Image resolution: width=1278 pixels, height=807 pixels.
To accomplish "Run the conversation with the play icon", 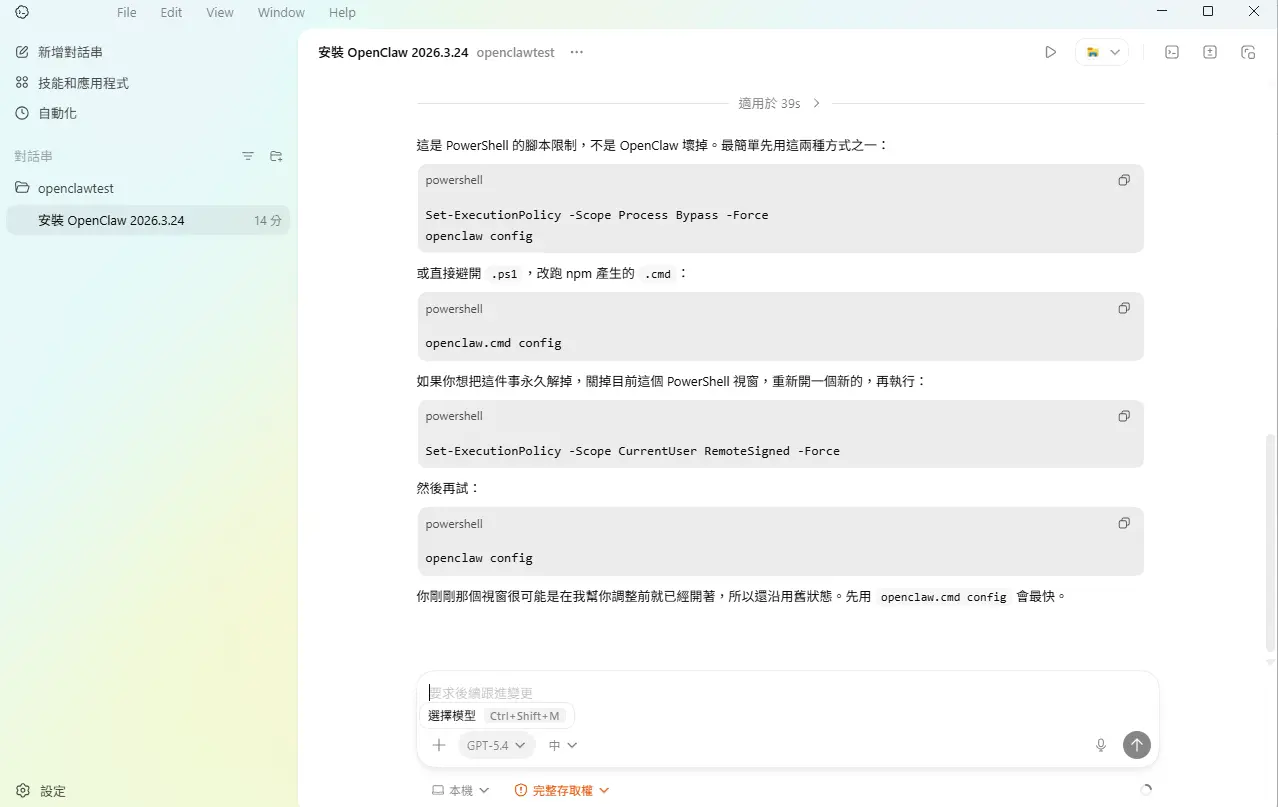I will (x=1051, y=51).
